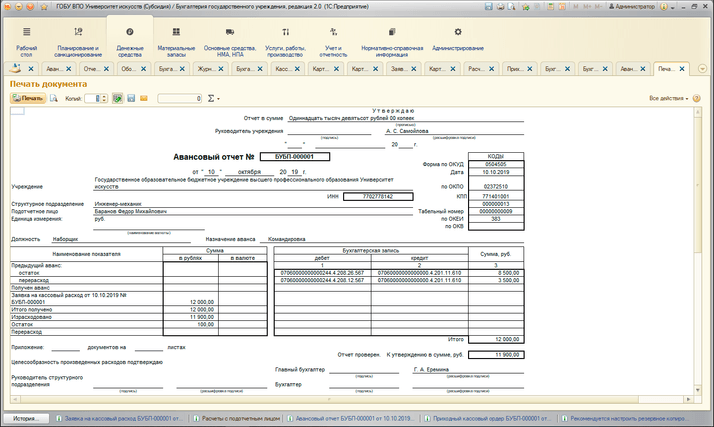Send document by email envelope icon
Screen dimensions: 714x427
(x=143, y=99)
